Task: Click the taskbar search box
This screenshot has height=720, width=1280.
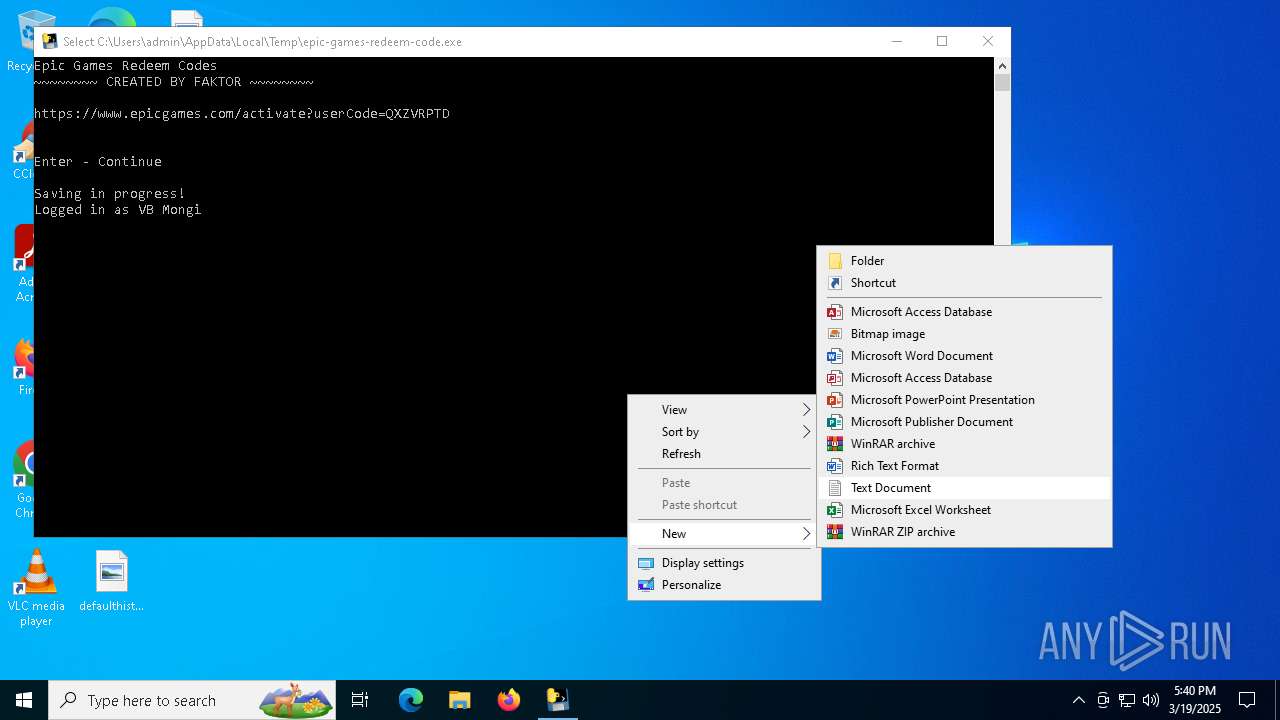Action: tap(193, 700)
